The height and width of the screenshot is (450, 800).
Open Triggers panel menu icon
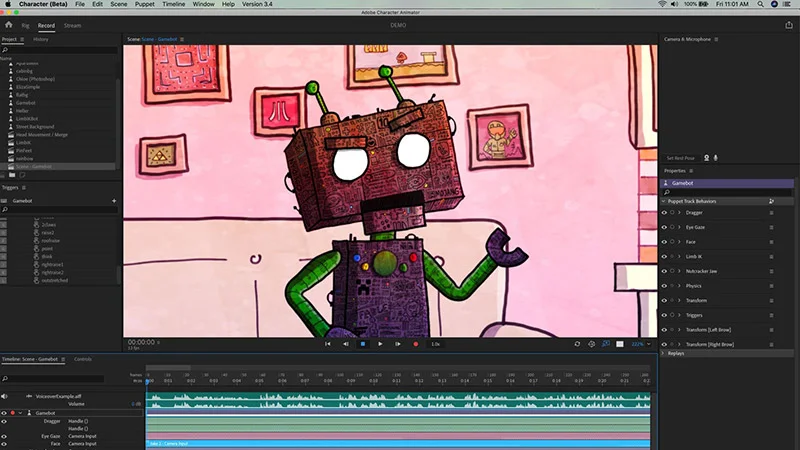click(x=23, y=188)
